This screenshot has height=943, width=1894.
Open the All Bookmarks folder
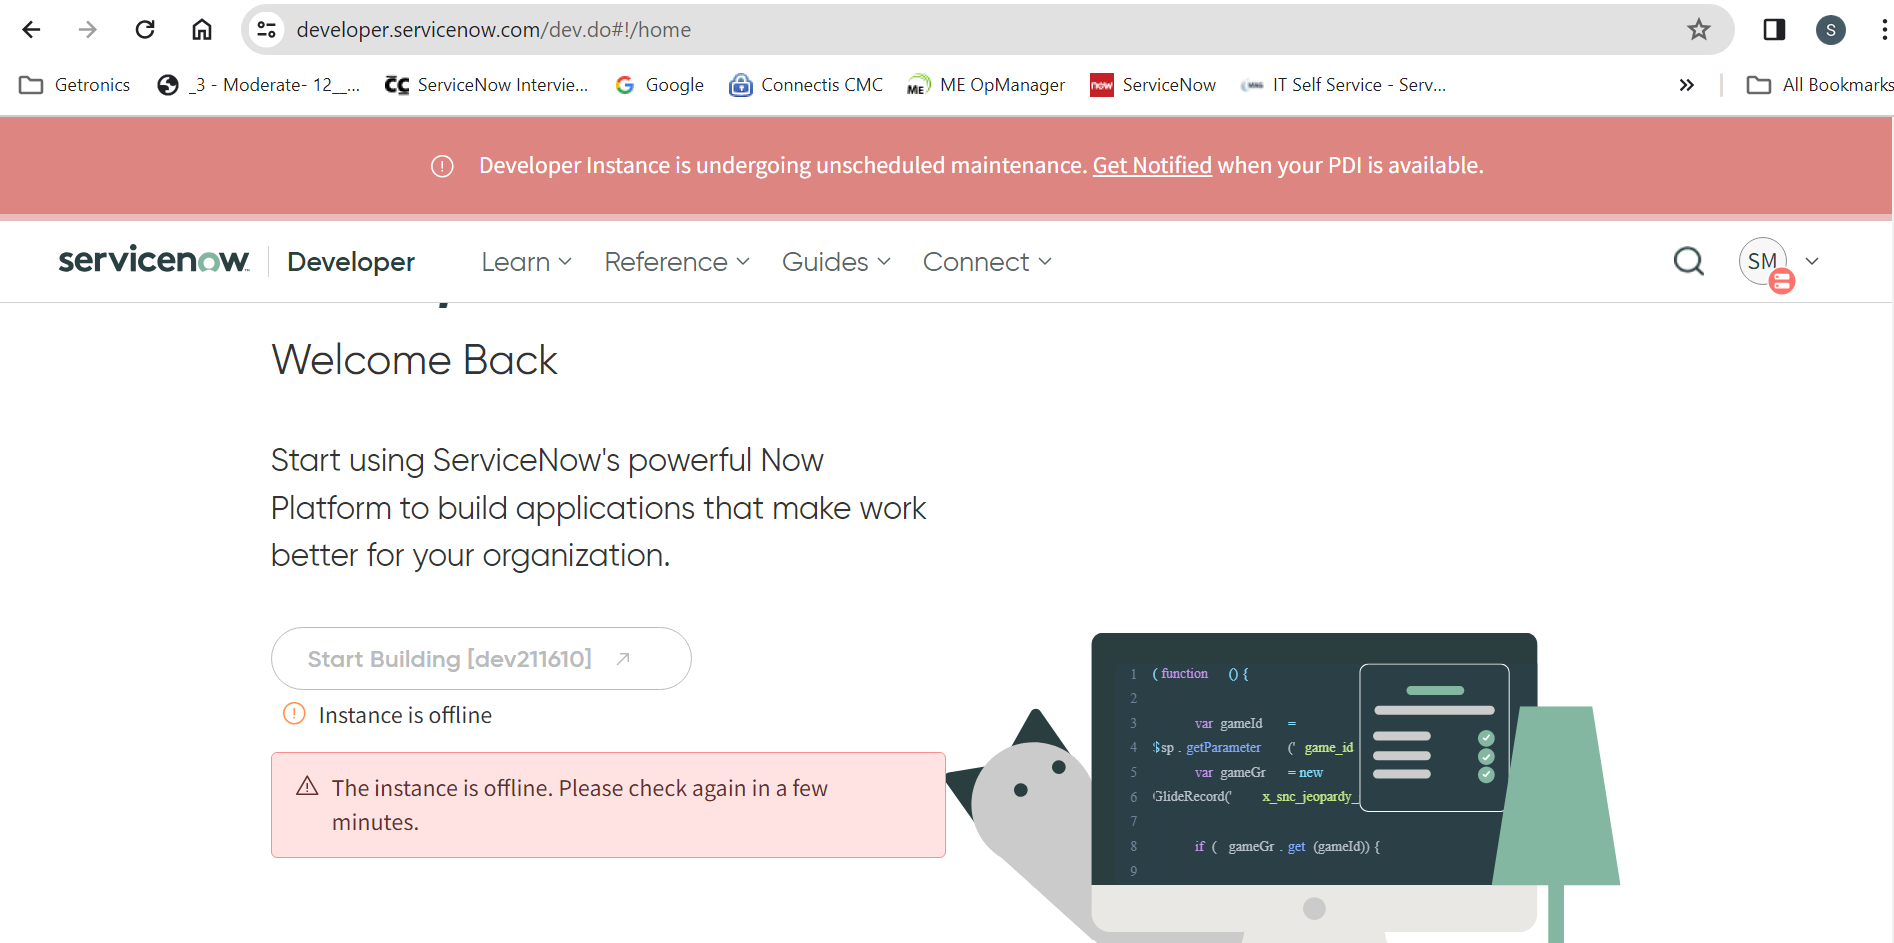coord(1819,85)
